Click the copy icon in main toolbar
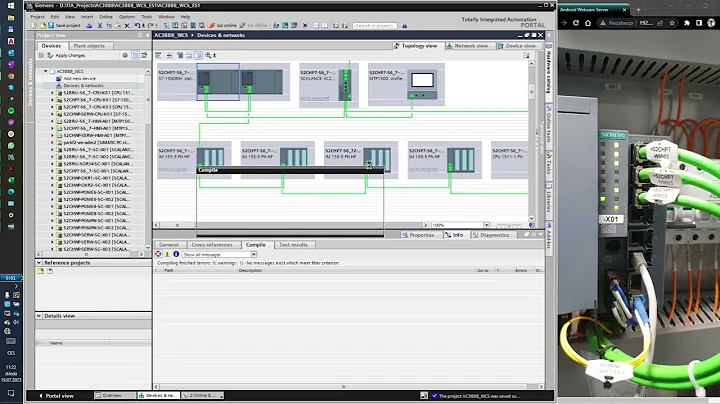This screenshot has height=404, width=720. (109, 26)
